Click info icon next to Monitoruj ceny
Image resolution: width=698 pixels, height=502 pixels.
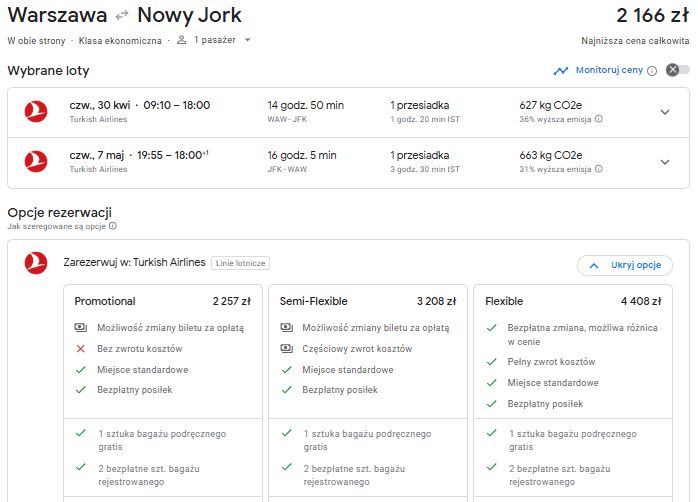coord(652,71)
